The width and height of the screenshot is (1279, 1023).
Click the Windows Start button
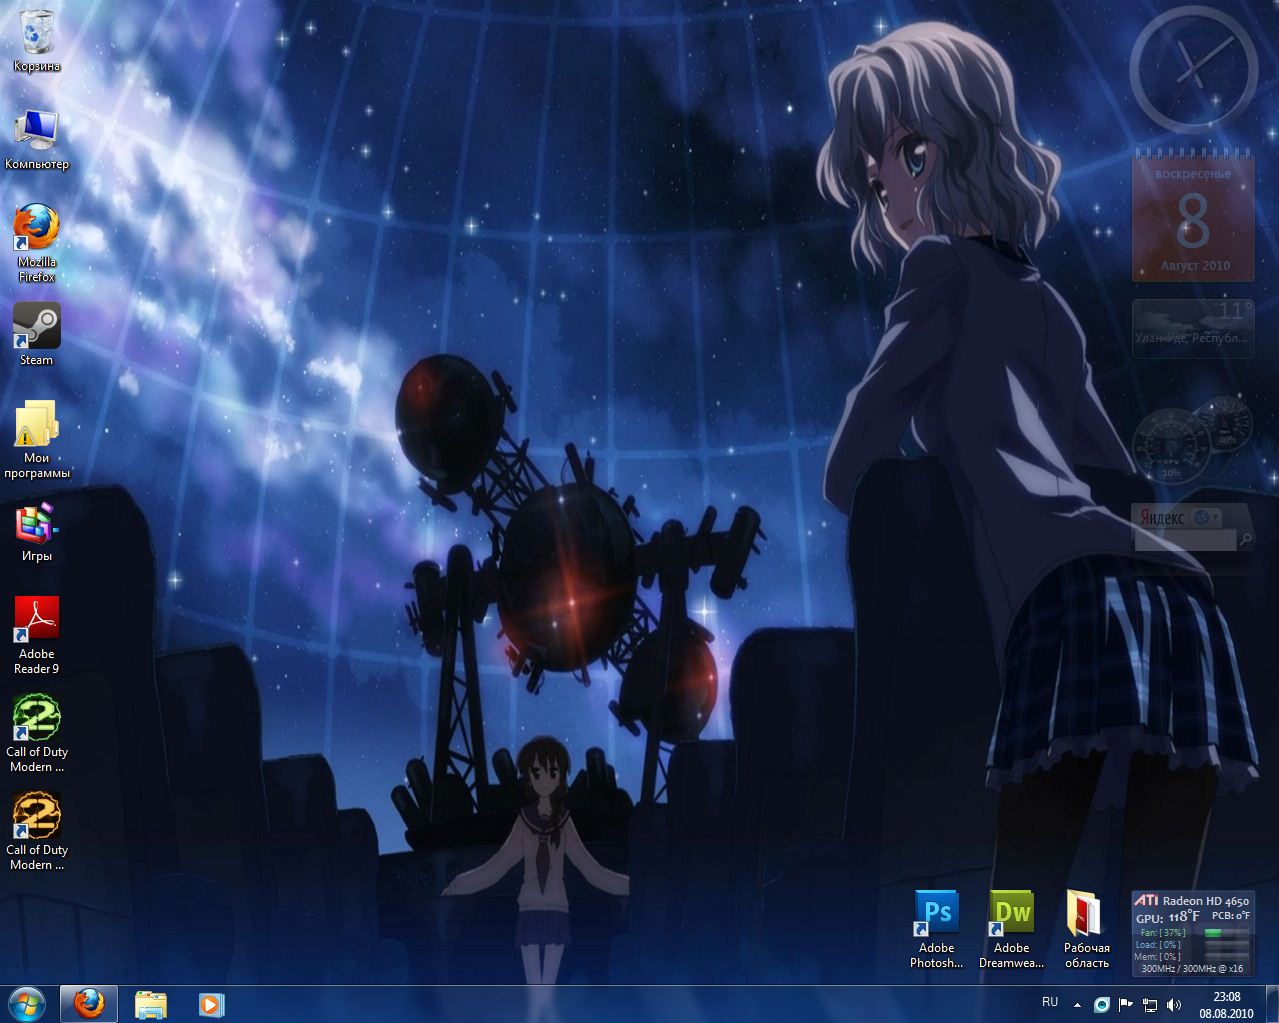[27, 1004]
